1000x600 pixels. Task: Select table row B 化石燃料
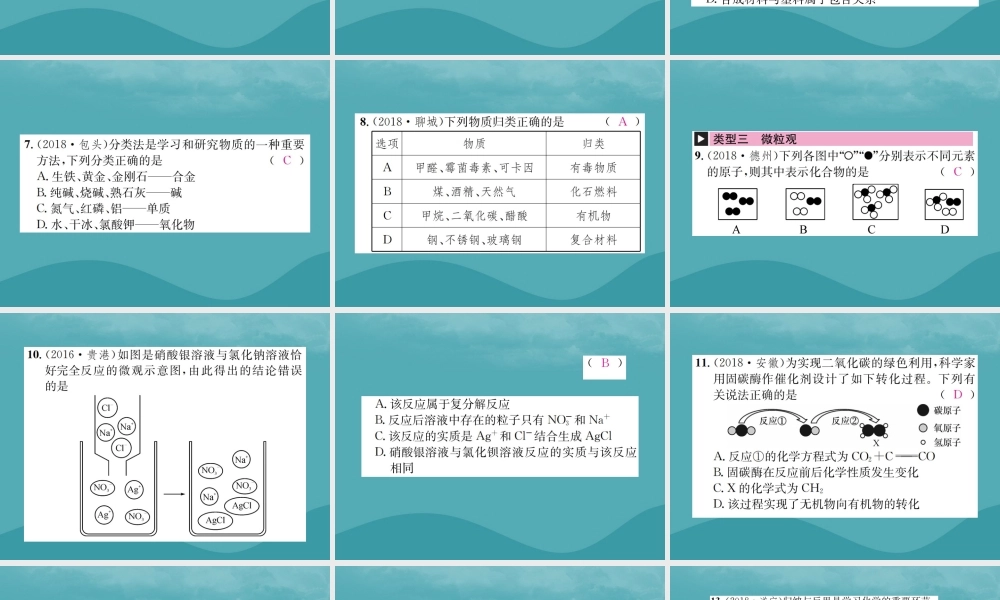click(500, 191)
